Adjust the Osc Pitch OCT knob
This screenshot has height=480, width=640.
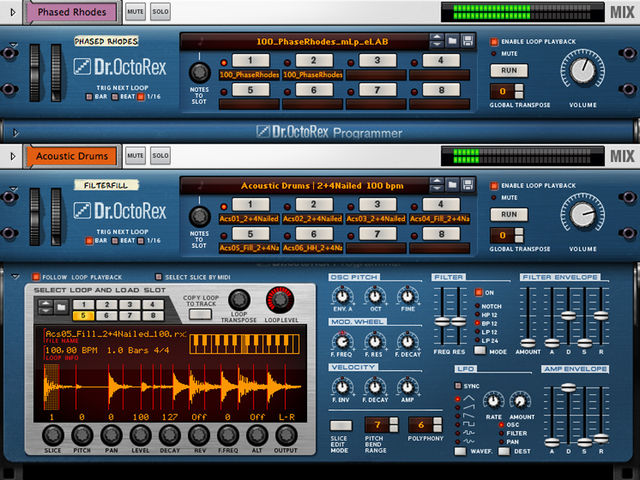coord(375,295)
